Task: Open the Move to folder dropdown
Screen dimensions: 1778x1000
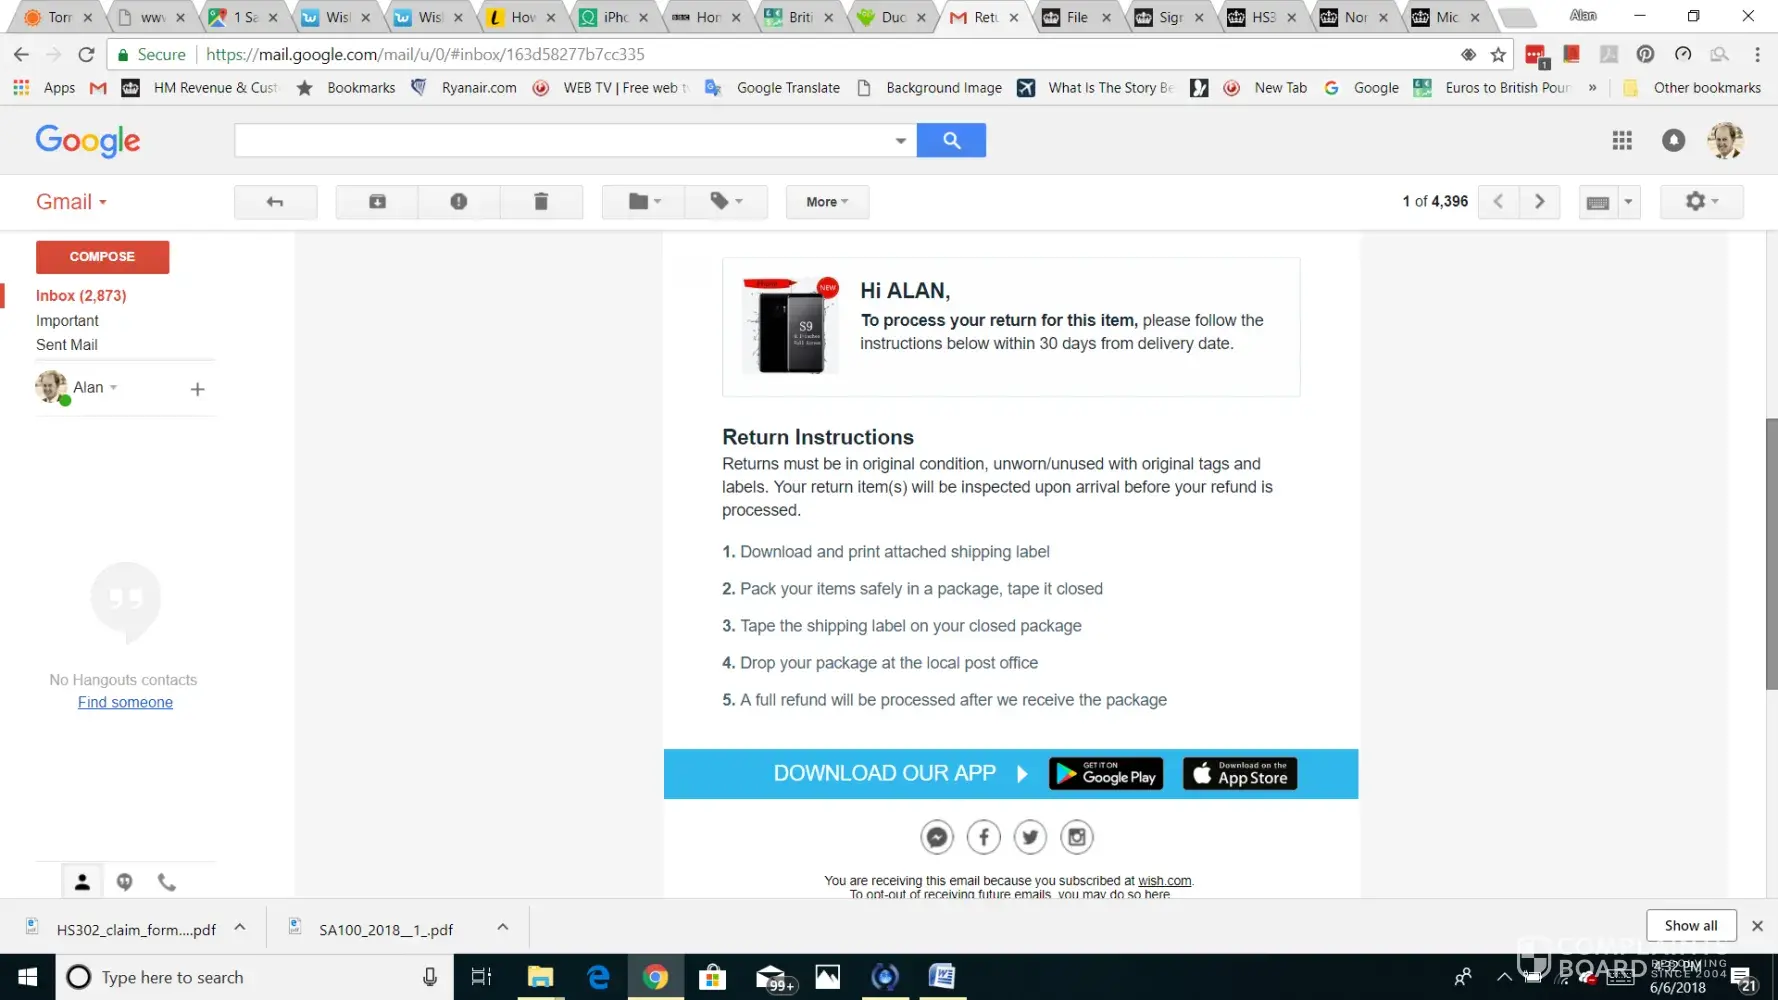Action: point(644,202)
